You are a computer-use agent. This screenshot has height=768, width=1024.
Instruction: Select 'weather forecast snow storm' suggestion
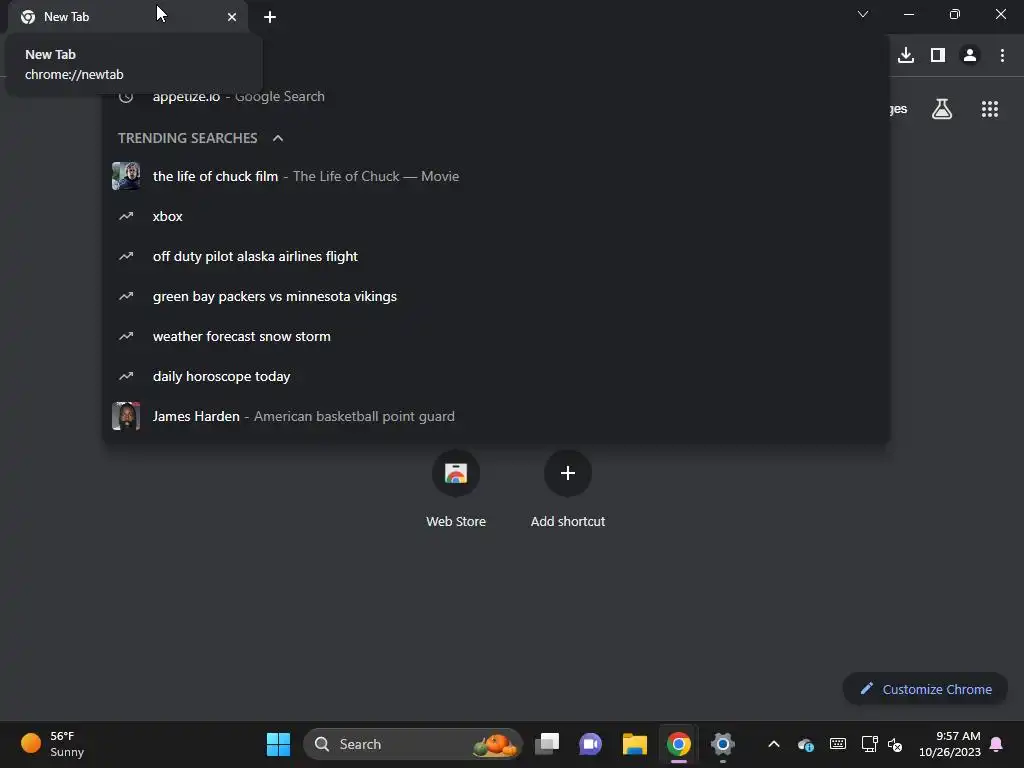(496, 336)
